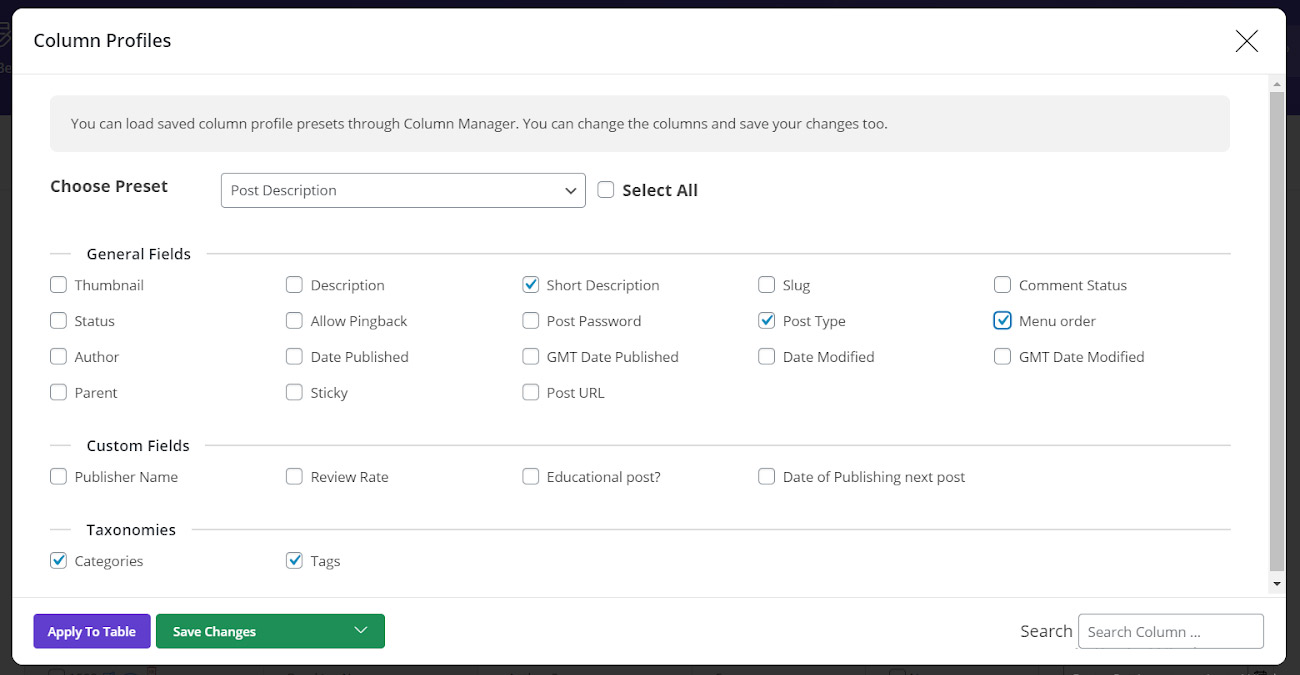Focus the Search Column input field
Screen dimensions: 1300x675
(x=1171, y=631)
